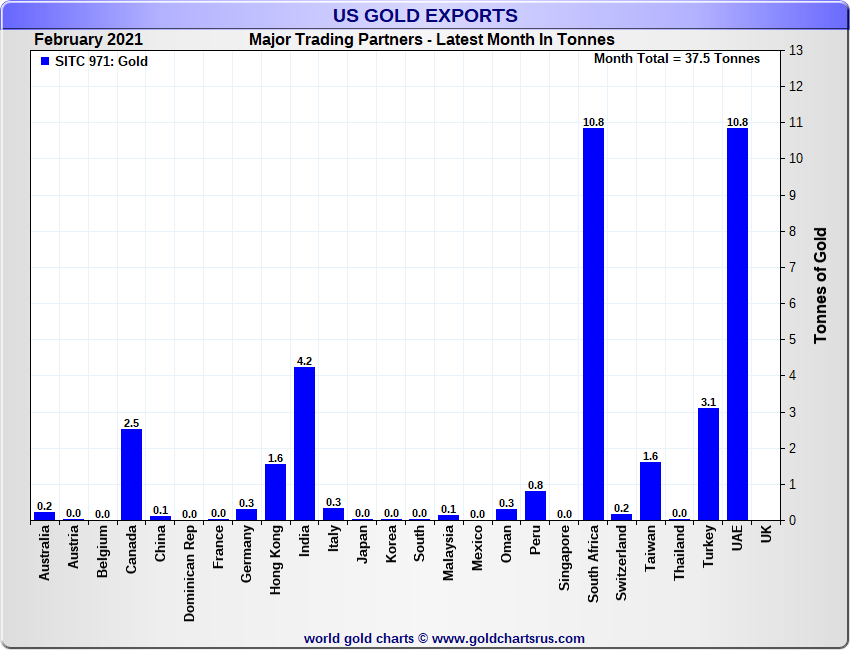850x650 pixels.
Task: Select the Canada bar
Action: point(131,475)
